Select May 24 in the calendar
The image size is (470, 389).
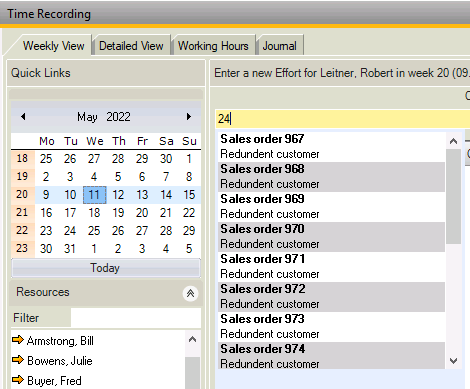coord(70,231)
